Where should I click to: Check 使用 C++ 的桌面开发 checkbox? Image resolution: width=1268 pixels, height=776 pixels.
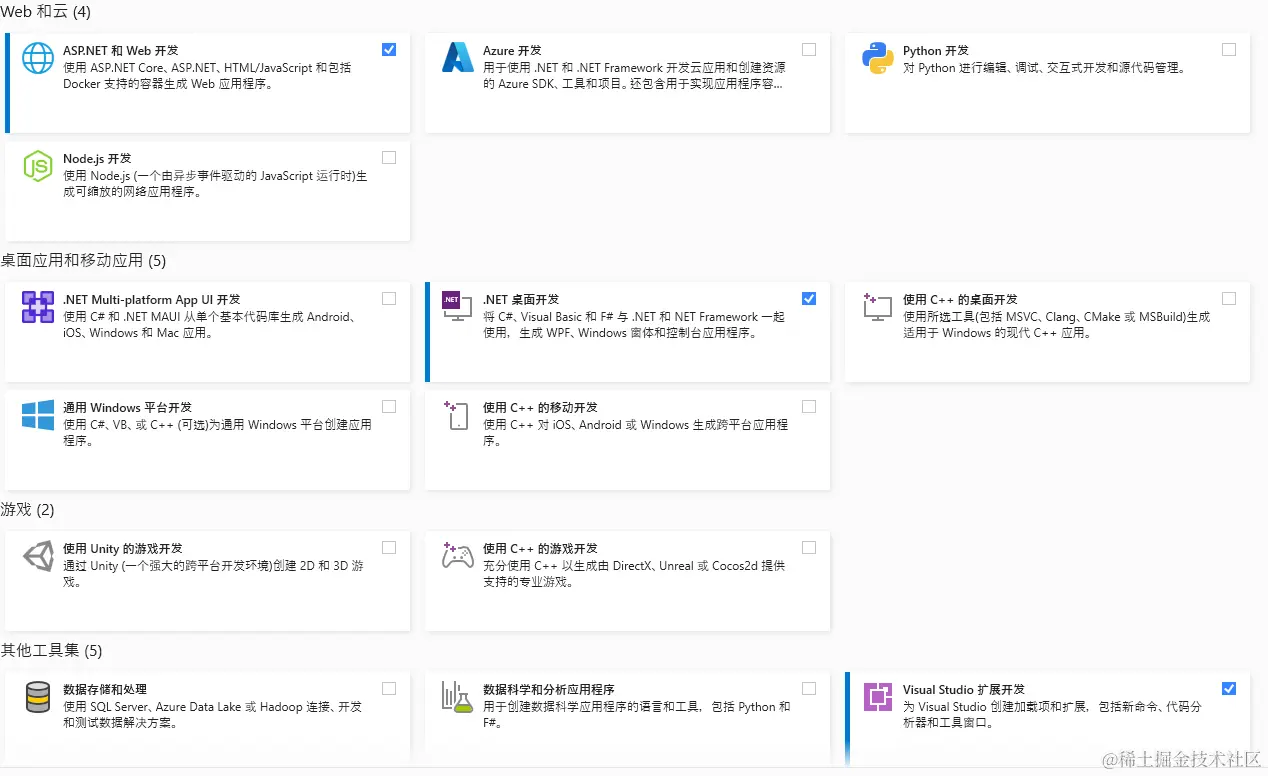1229,298
